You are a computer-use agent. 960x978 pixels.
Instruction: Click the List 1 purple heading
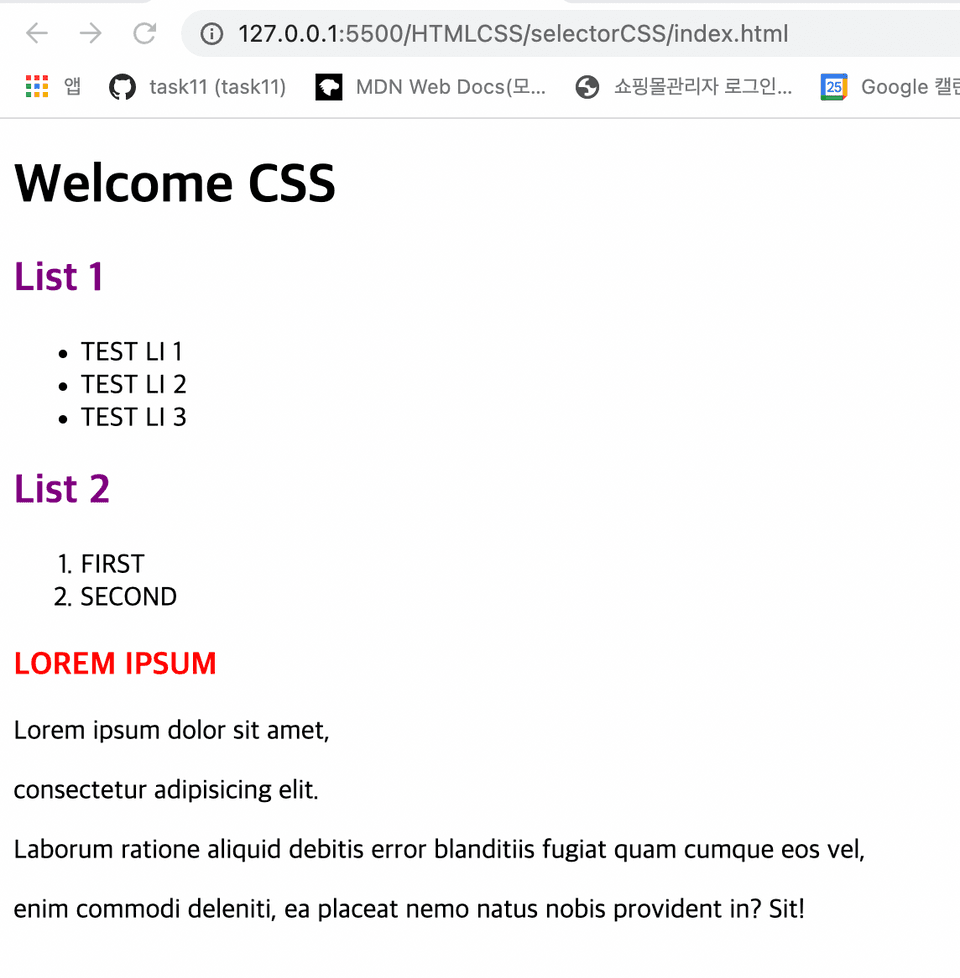[59, 276]
